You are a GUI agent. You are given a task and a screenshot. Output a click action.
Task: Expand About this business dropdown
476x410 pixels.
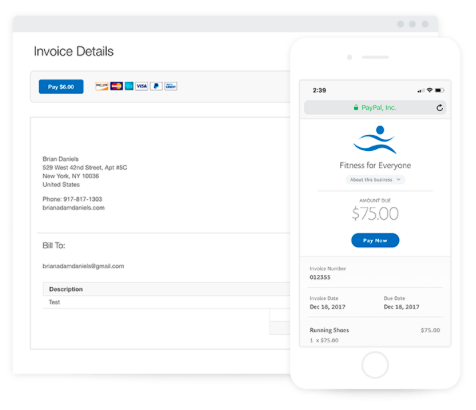375,180
